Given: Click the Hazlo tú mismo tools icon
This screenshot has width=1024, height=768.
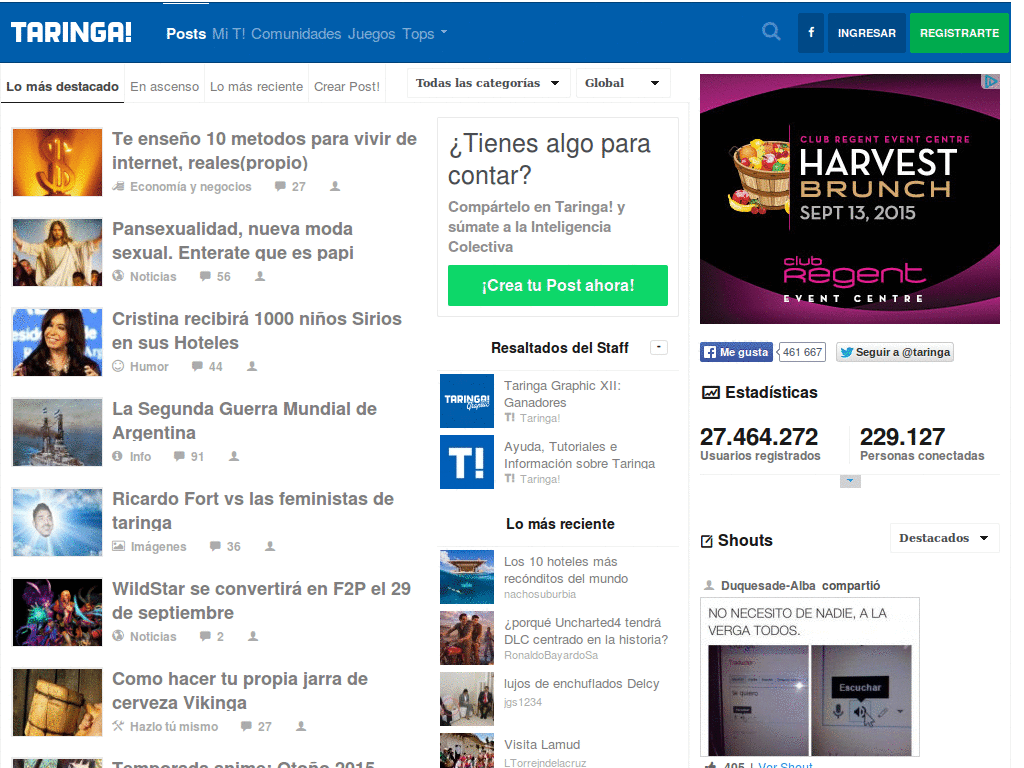Looking at the screenshot, I should pos(118,726).
